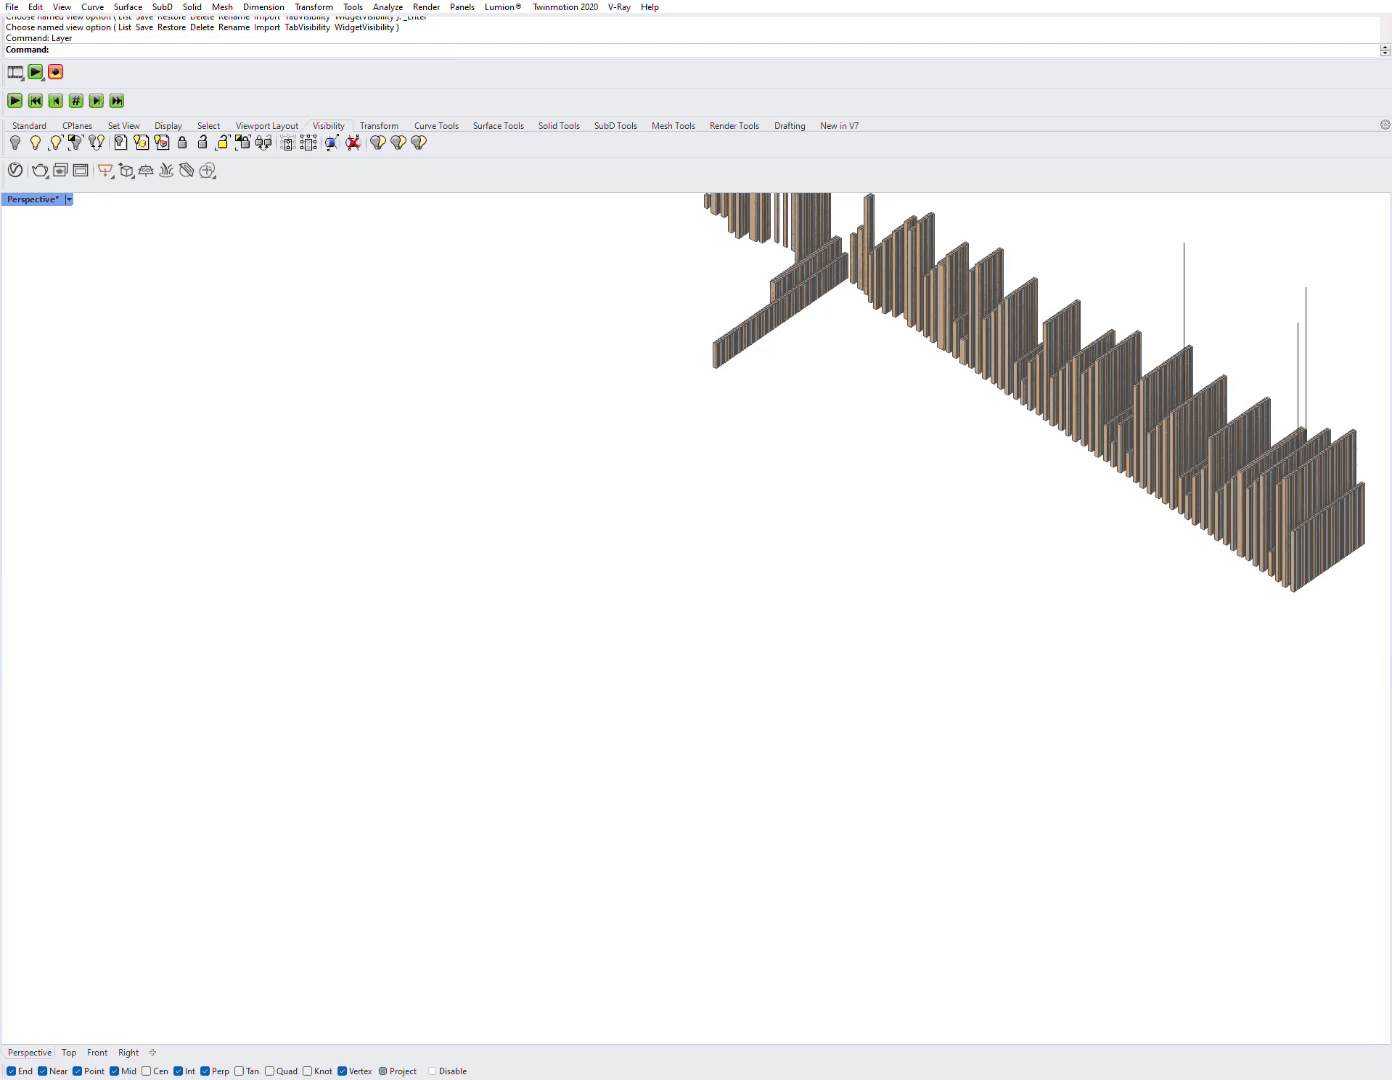1392x1080 pixels.
Task: Open the Lumion menu
Action: coord(503,7)
